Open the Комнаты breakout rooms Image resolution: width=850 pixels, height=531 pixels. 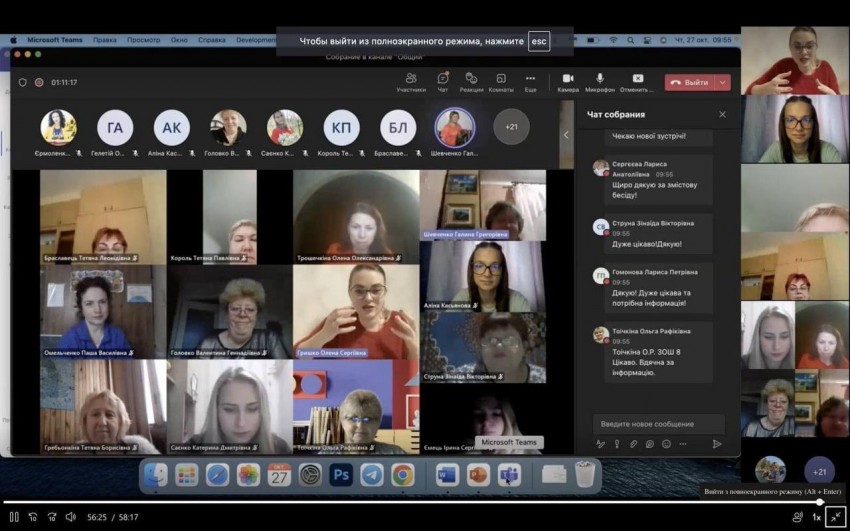click(x=501, y=82)
